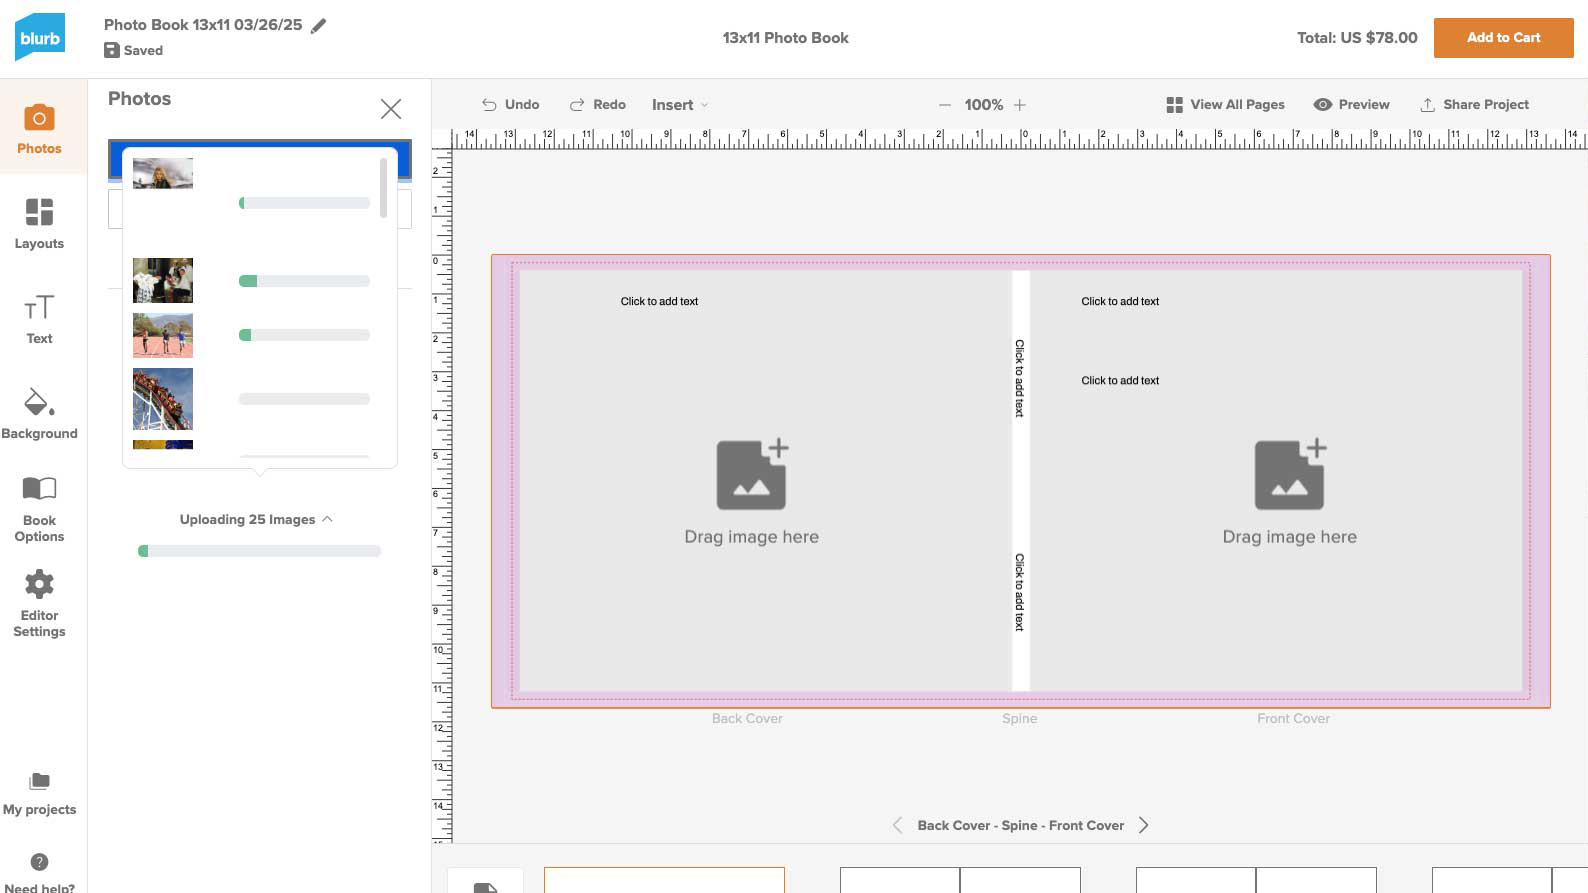Click the pencil icon to rename project
Screen dimensions: 1588x893
(318, 26)
